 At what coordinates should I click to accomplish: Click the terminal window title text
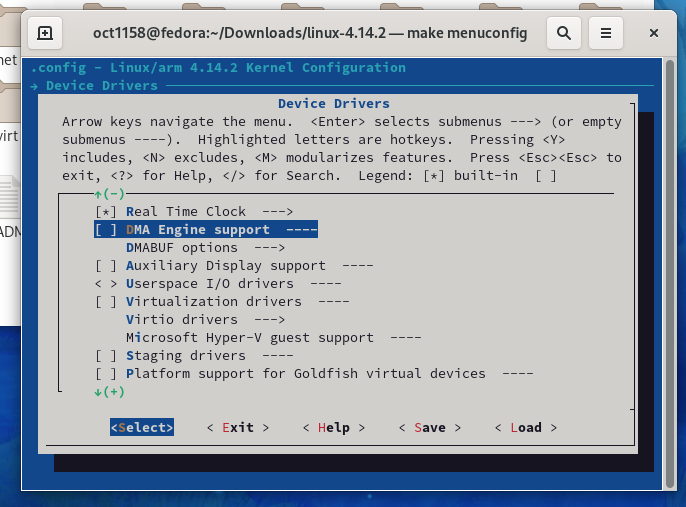310,33
